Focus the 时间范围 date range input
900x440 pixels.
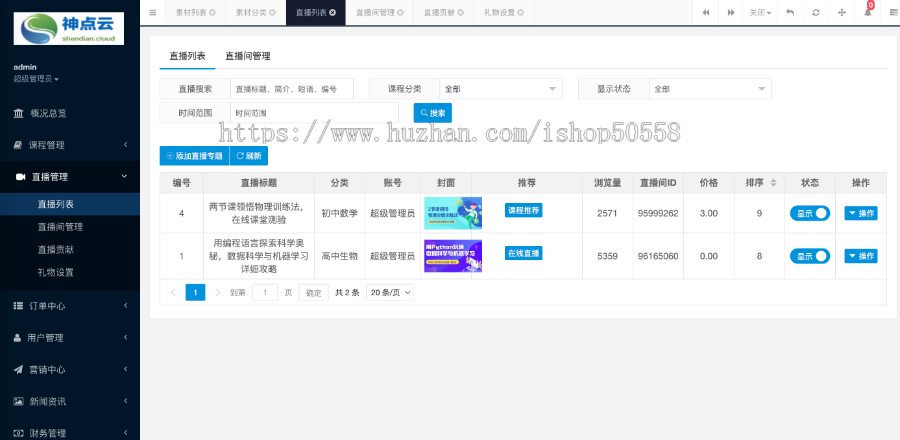315,113
